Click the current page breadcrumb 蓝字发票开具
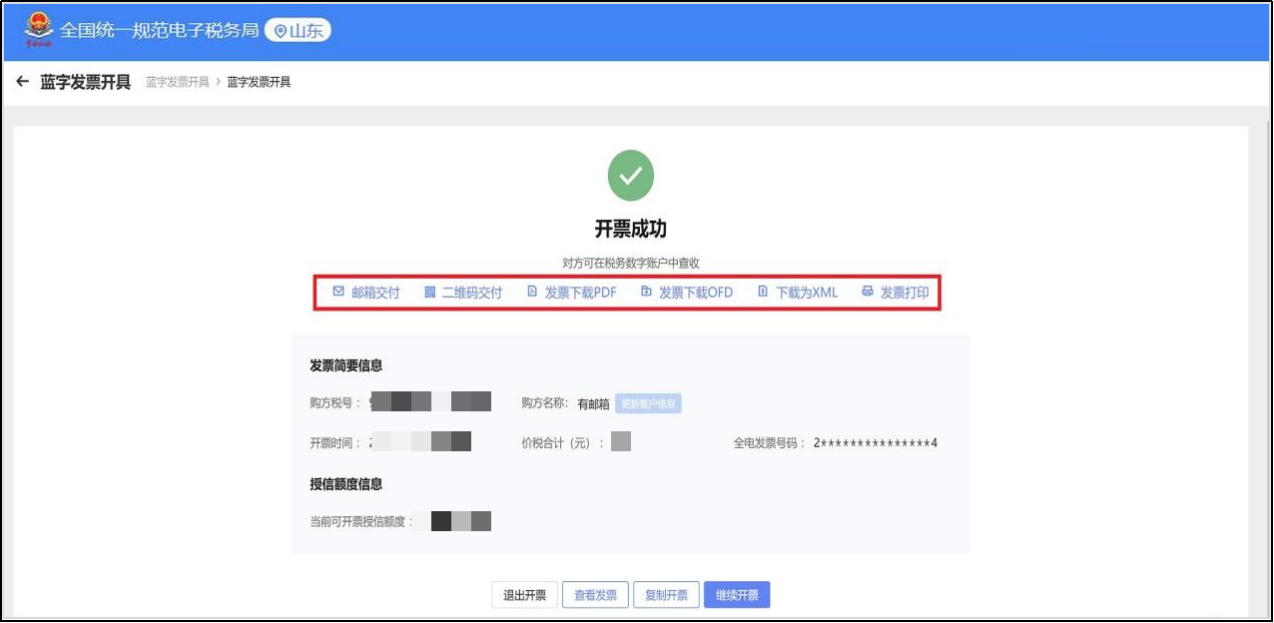The height and width of the screenshot is (623, 1274). (259, 82)
